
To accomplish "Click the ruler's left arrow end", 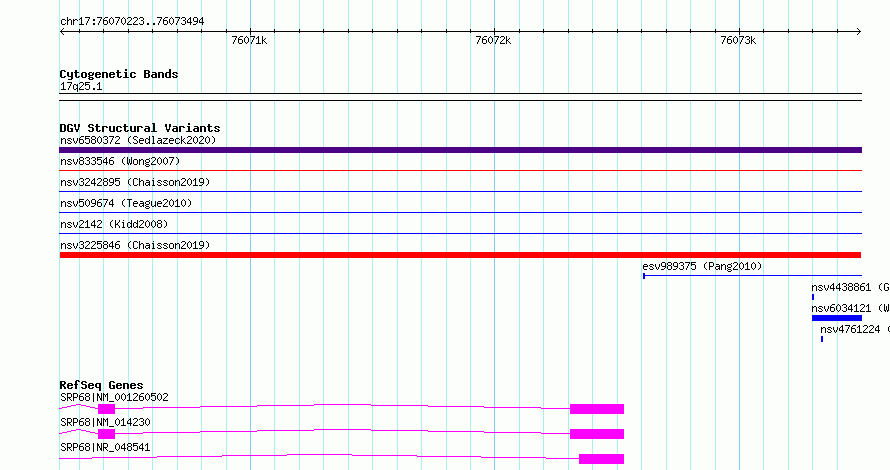I will (62, 32).
